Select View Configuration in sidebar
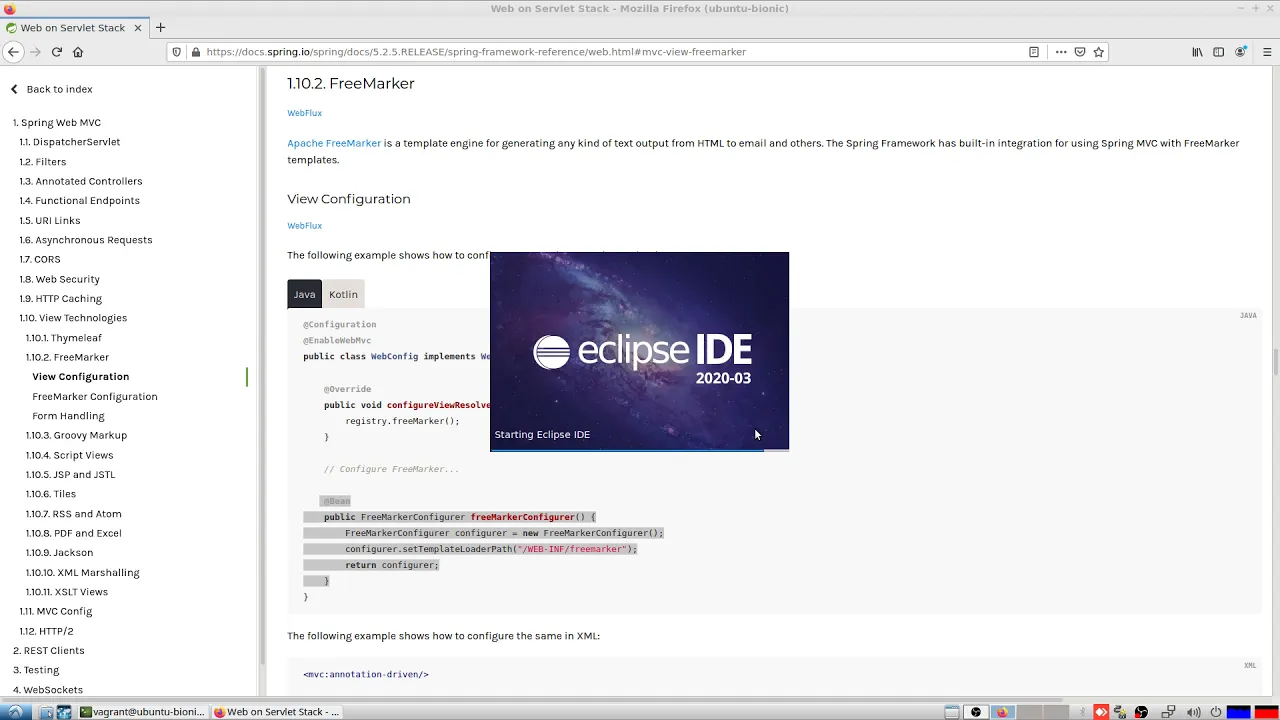Screen dimensions: 1280x720 [81, 377]
